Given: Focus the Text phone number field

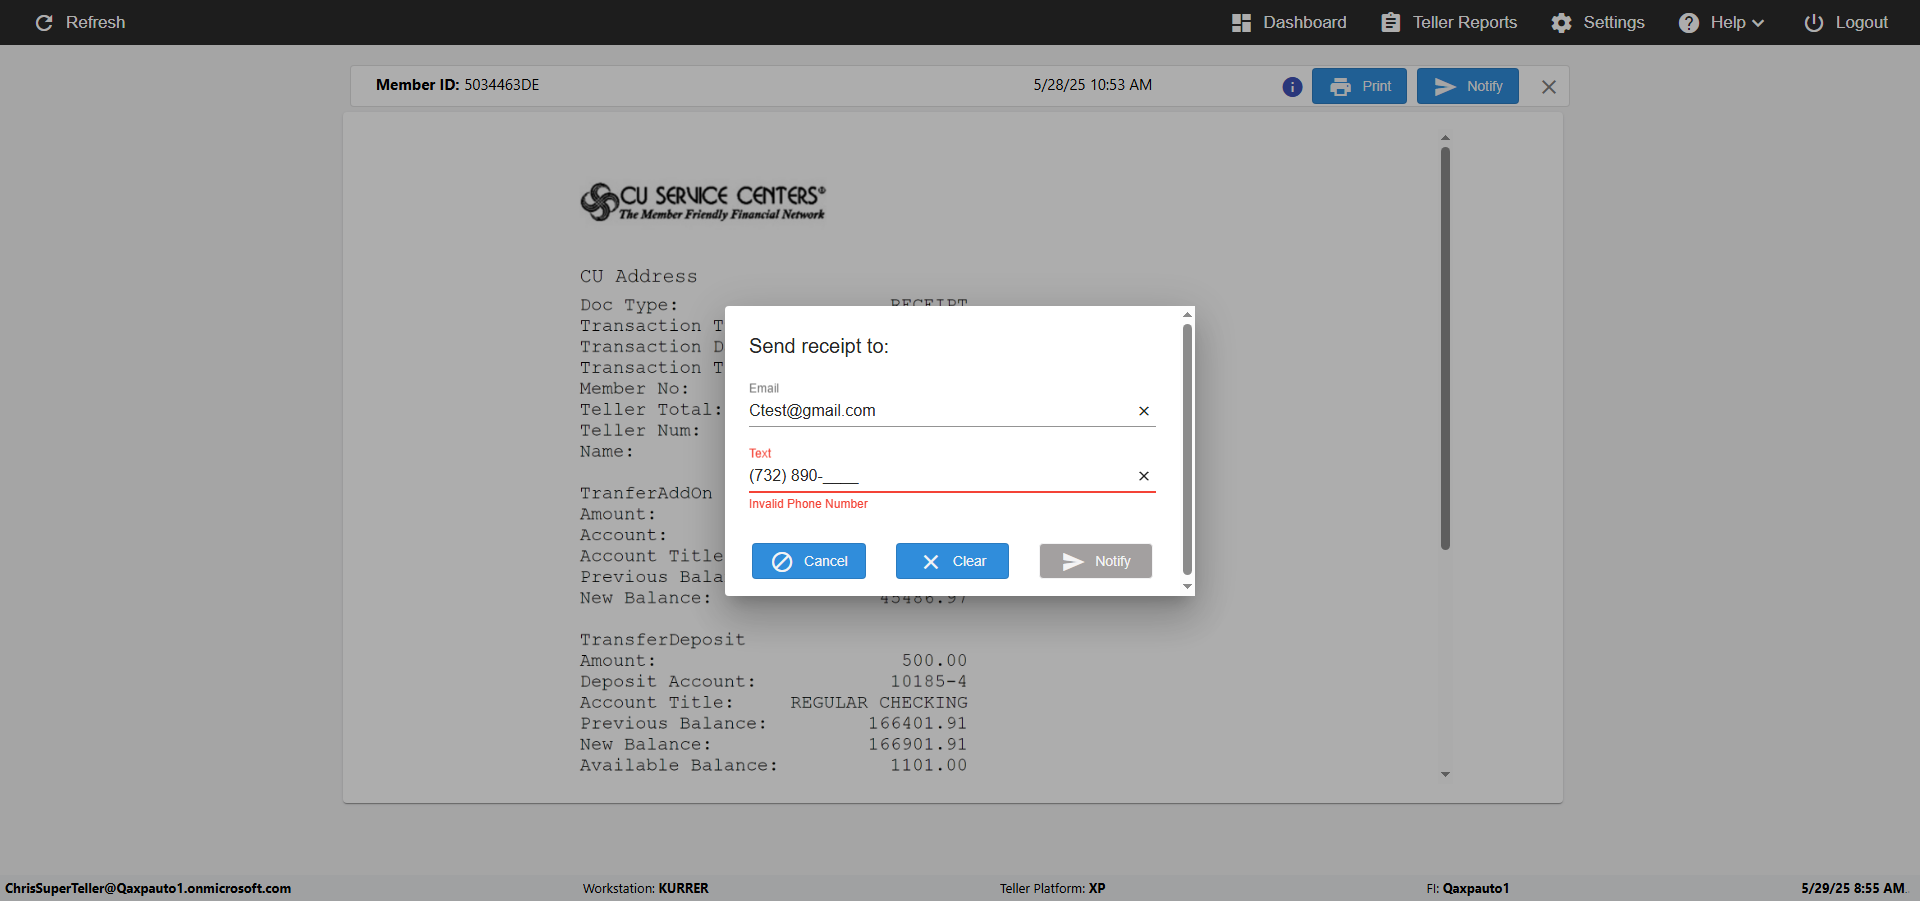Looking at the screenshot, I should pos(940,476).
